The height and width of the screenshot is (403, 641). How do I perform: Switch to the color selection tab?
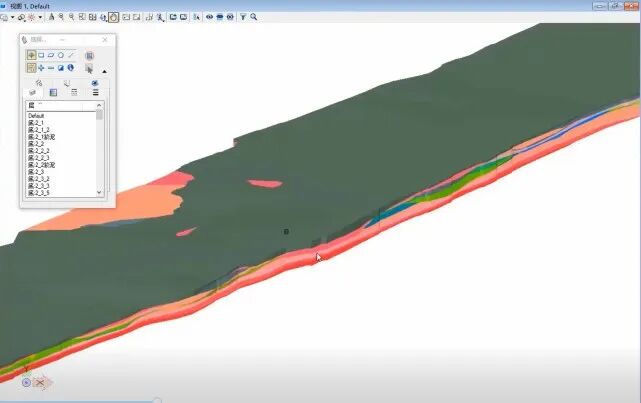coord(53,92)
